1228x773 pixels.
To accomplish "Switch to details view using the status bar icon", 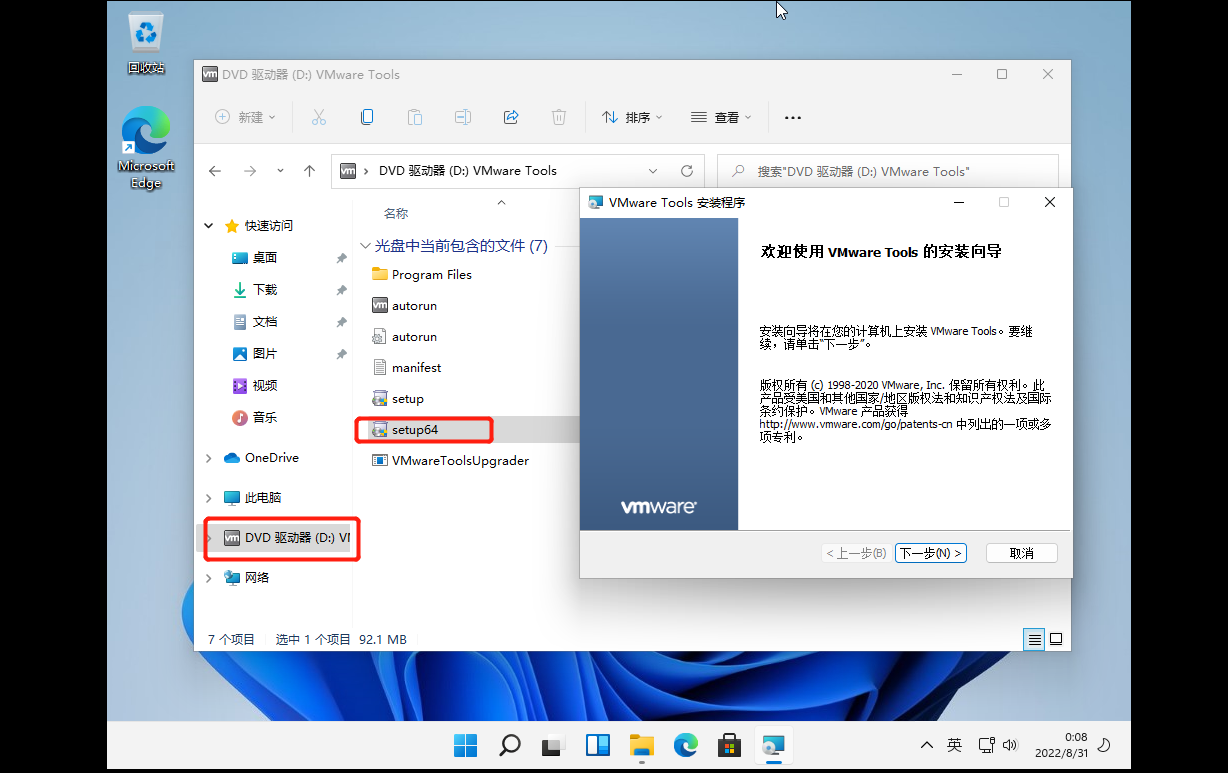I will pyautogui.click(x=1035, y=639).
